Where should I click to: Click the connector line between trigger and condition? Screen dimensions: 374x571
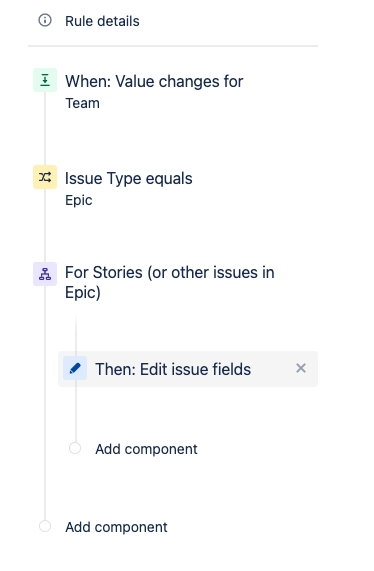point(45,129)
